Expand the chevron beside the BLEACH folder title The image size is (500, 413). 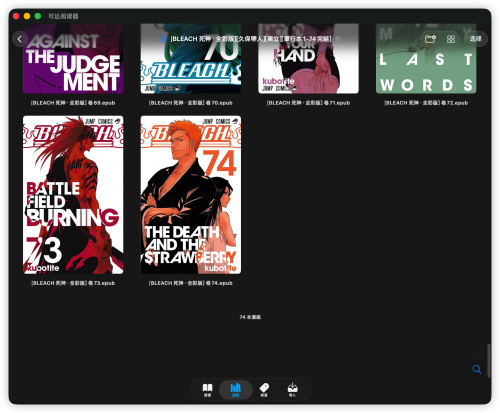(x=337, y=39)
